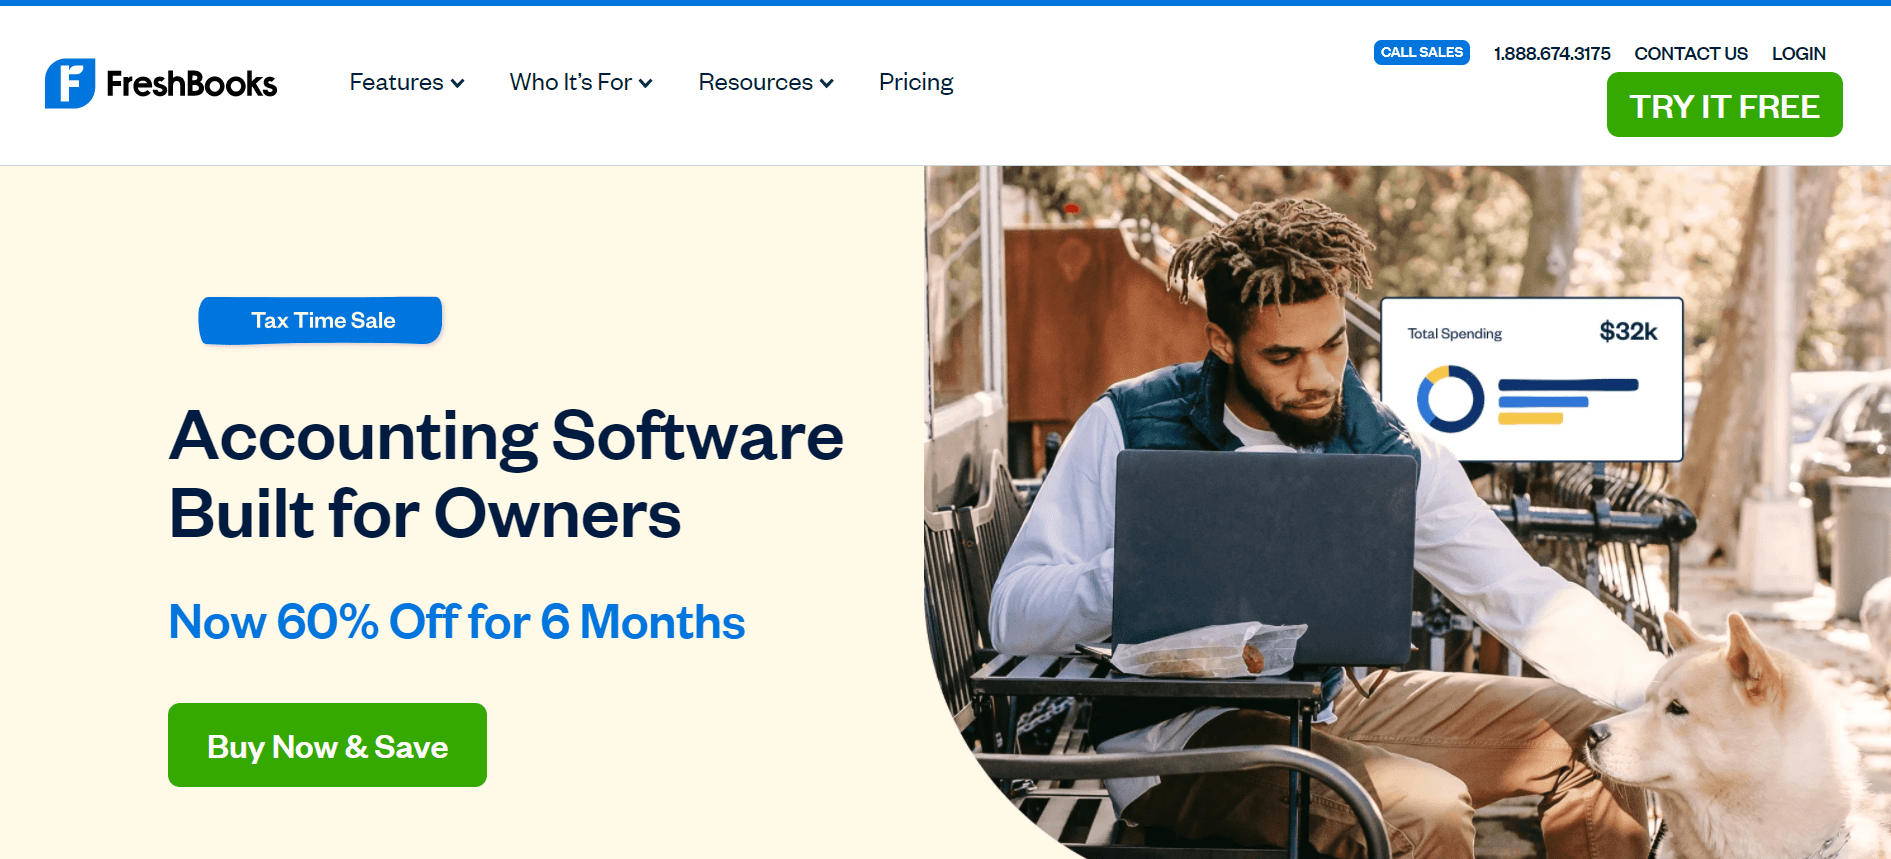Click the FreshBooks F logo icon
The image size is (1891, 859).
click(70, 83)
